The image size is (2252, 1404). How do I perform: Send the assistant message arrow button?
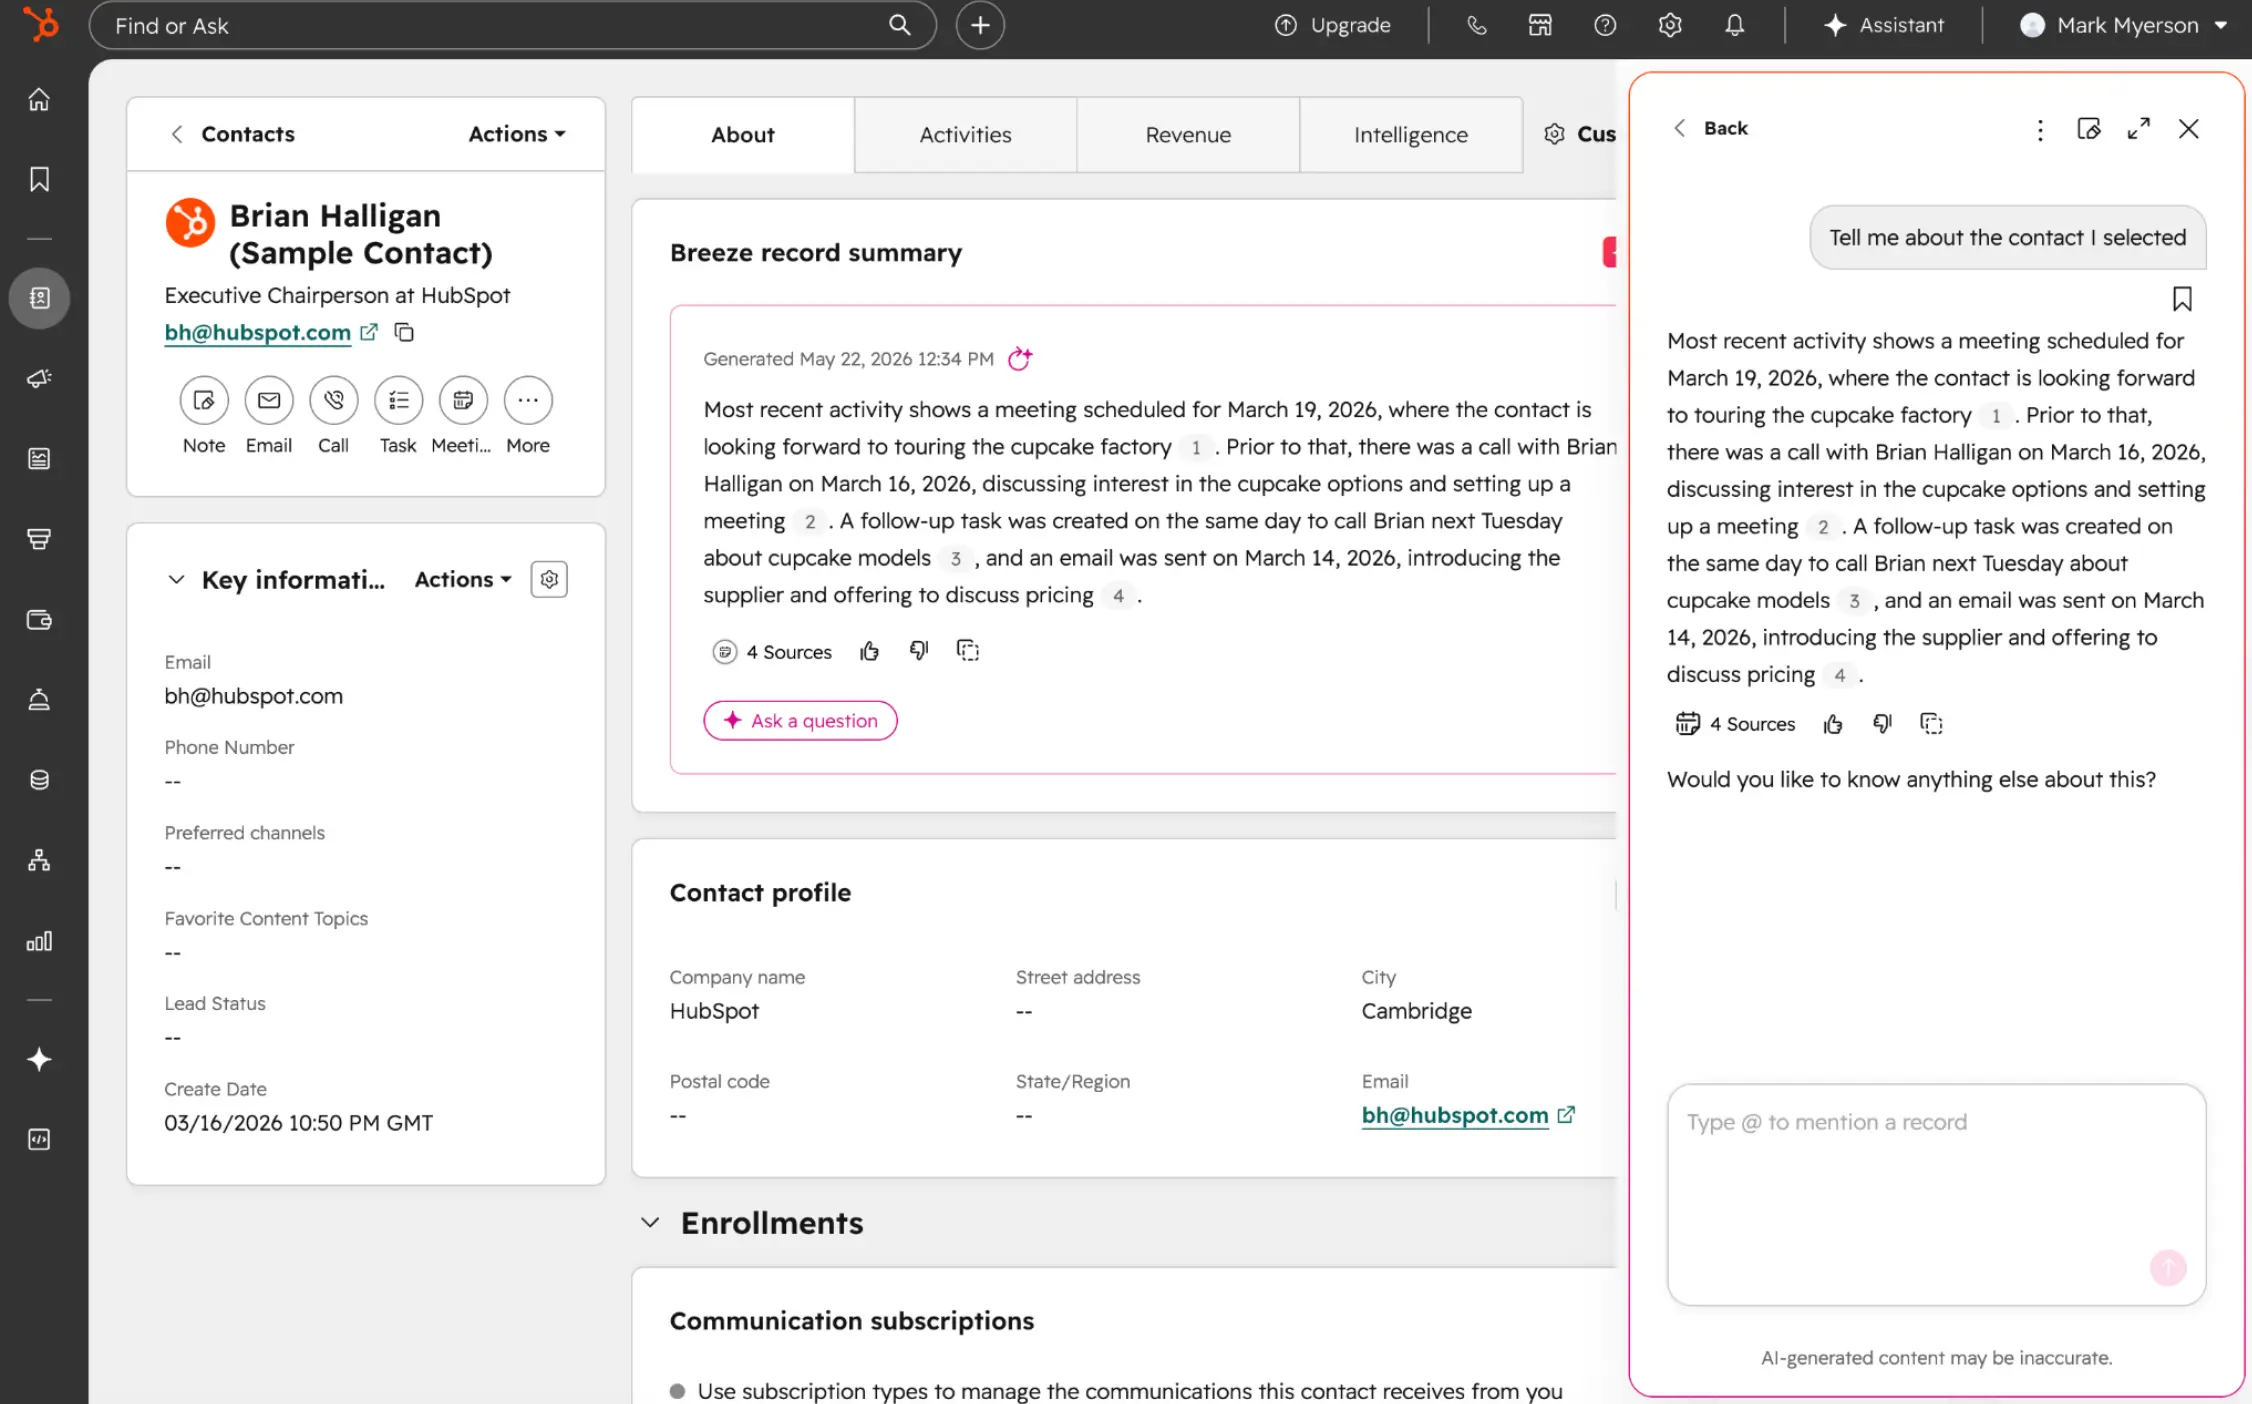2168,1268
